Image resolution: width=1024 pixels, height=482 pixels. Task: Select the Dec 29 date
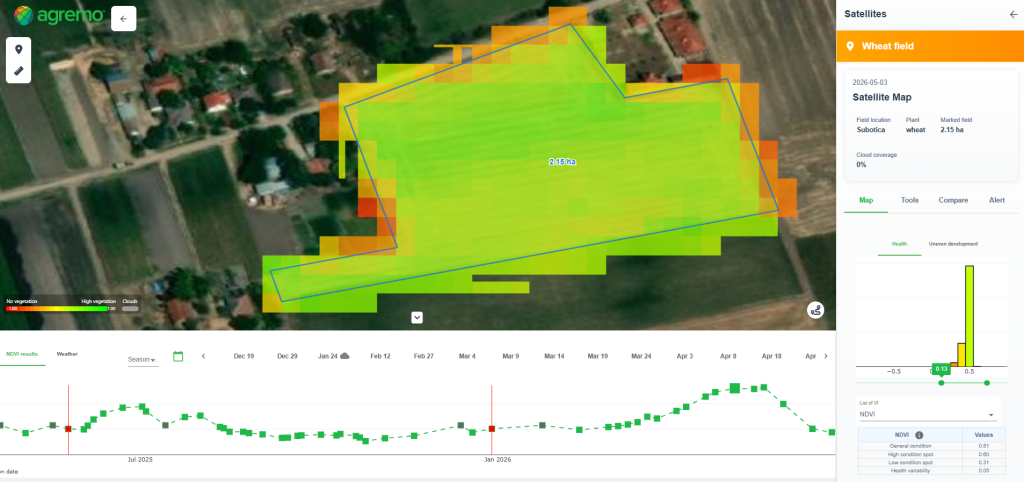pos(287,357)
